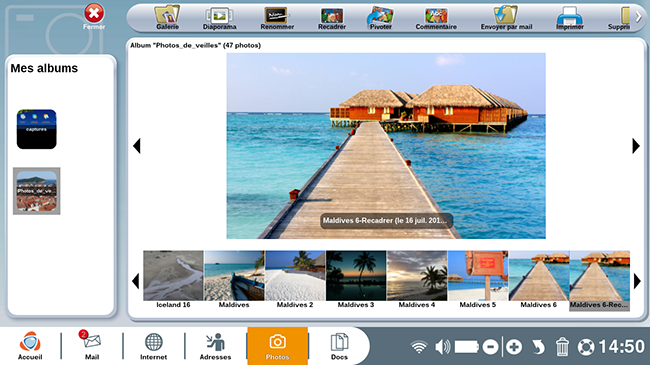Viewport: 650px width, 365px height.
Task: Open the Galerie view icon
Action: point(167,17)
